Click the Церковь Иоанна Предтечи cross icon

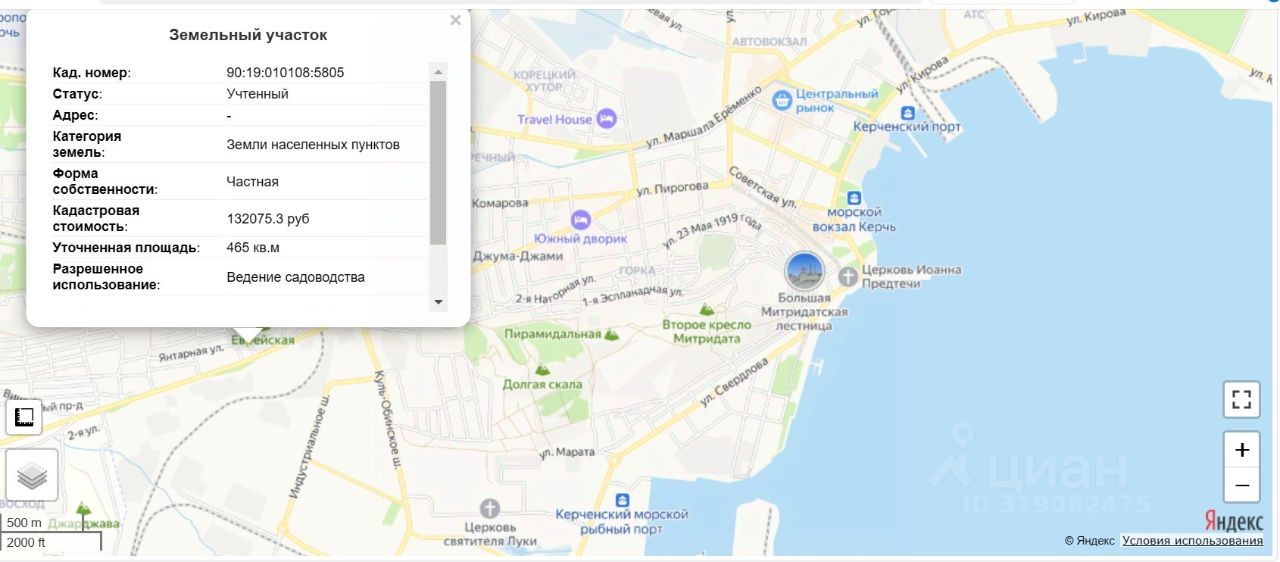tap(848, 277)
